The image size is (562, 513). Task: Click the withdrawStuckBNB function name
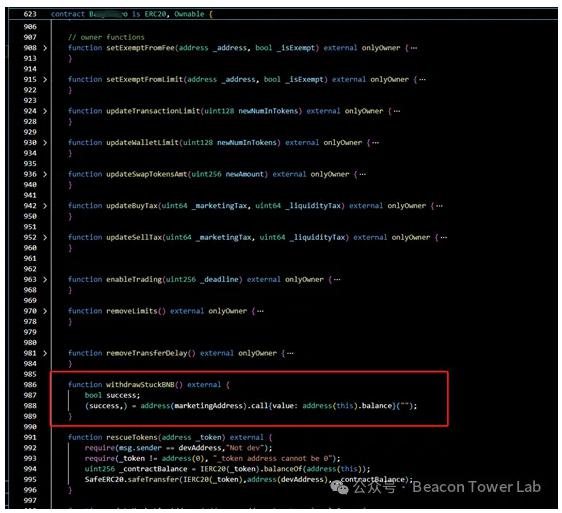point(140,385)
